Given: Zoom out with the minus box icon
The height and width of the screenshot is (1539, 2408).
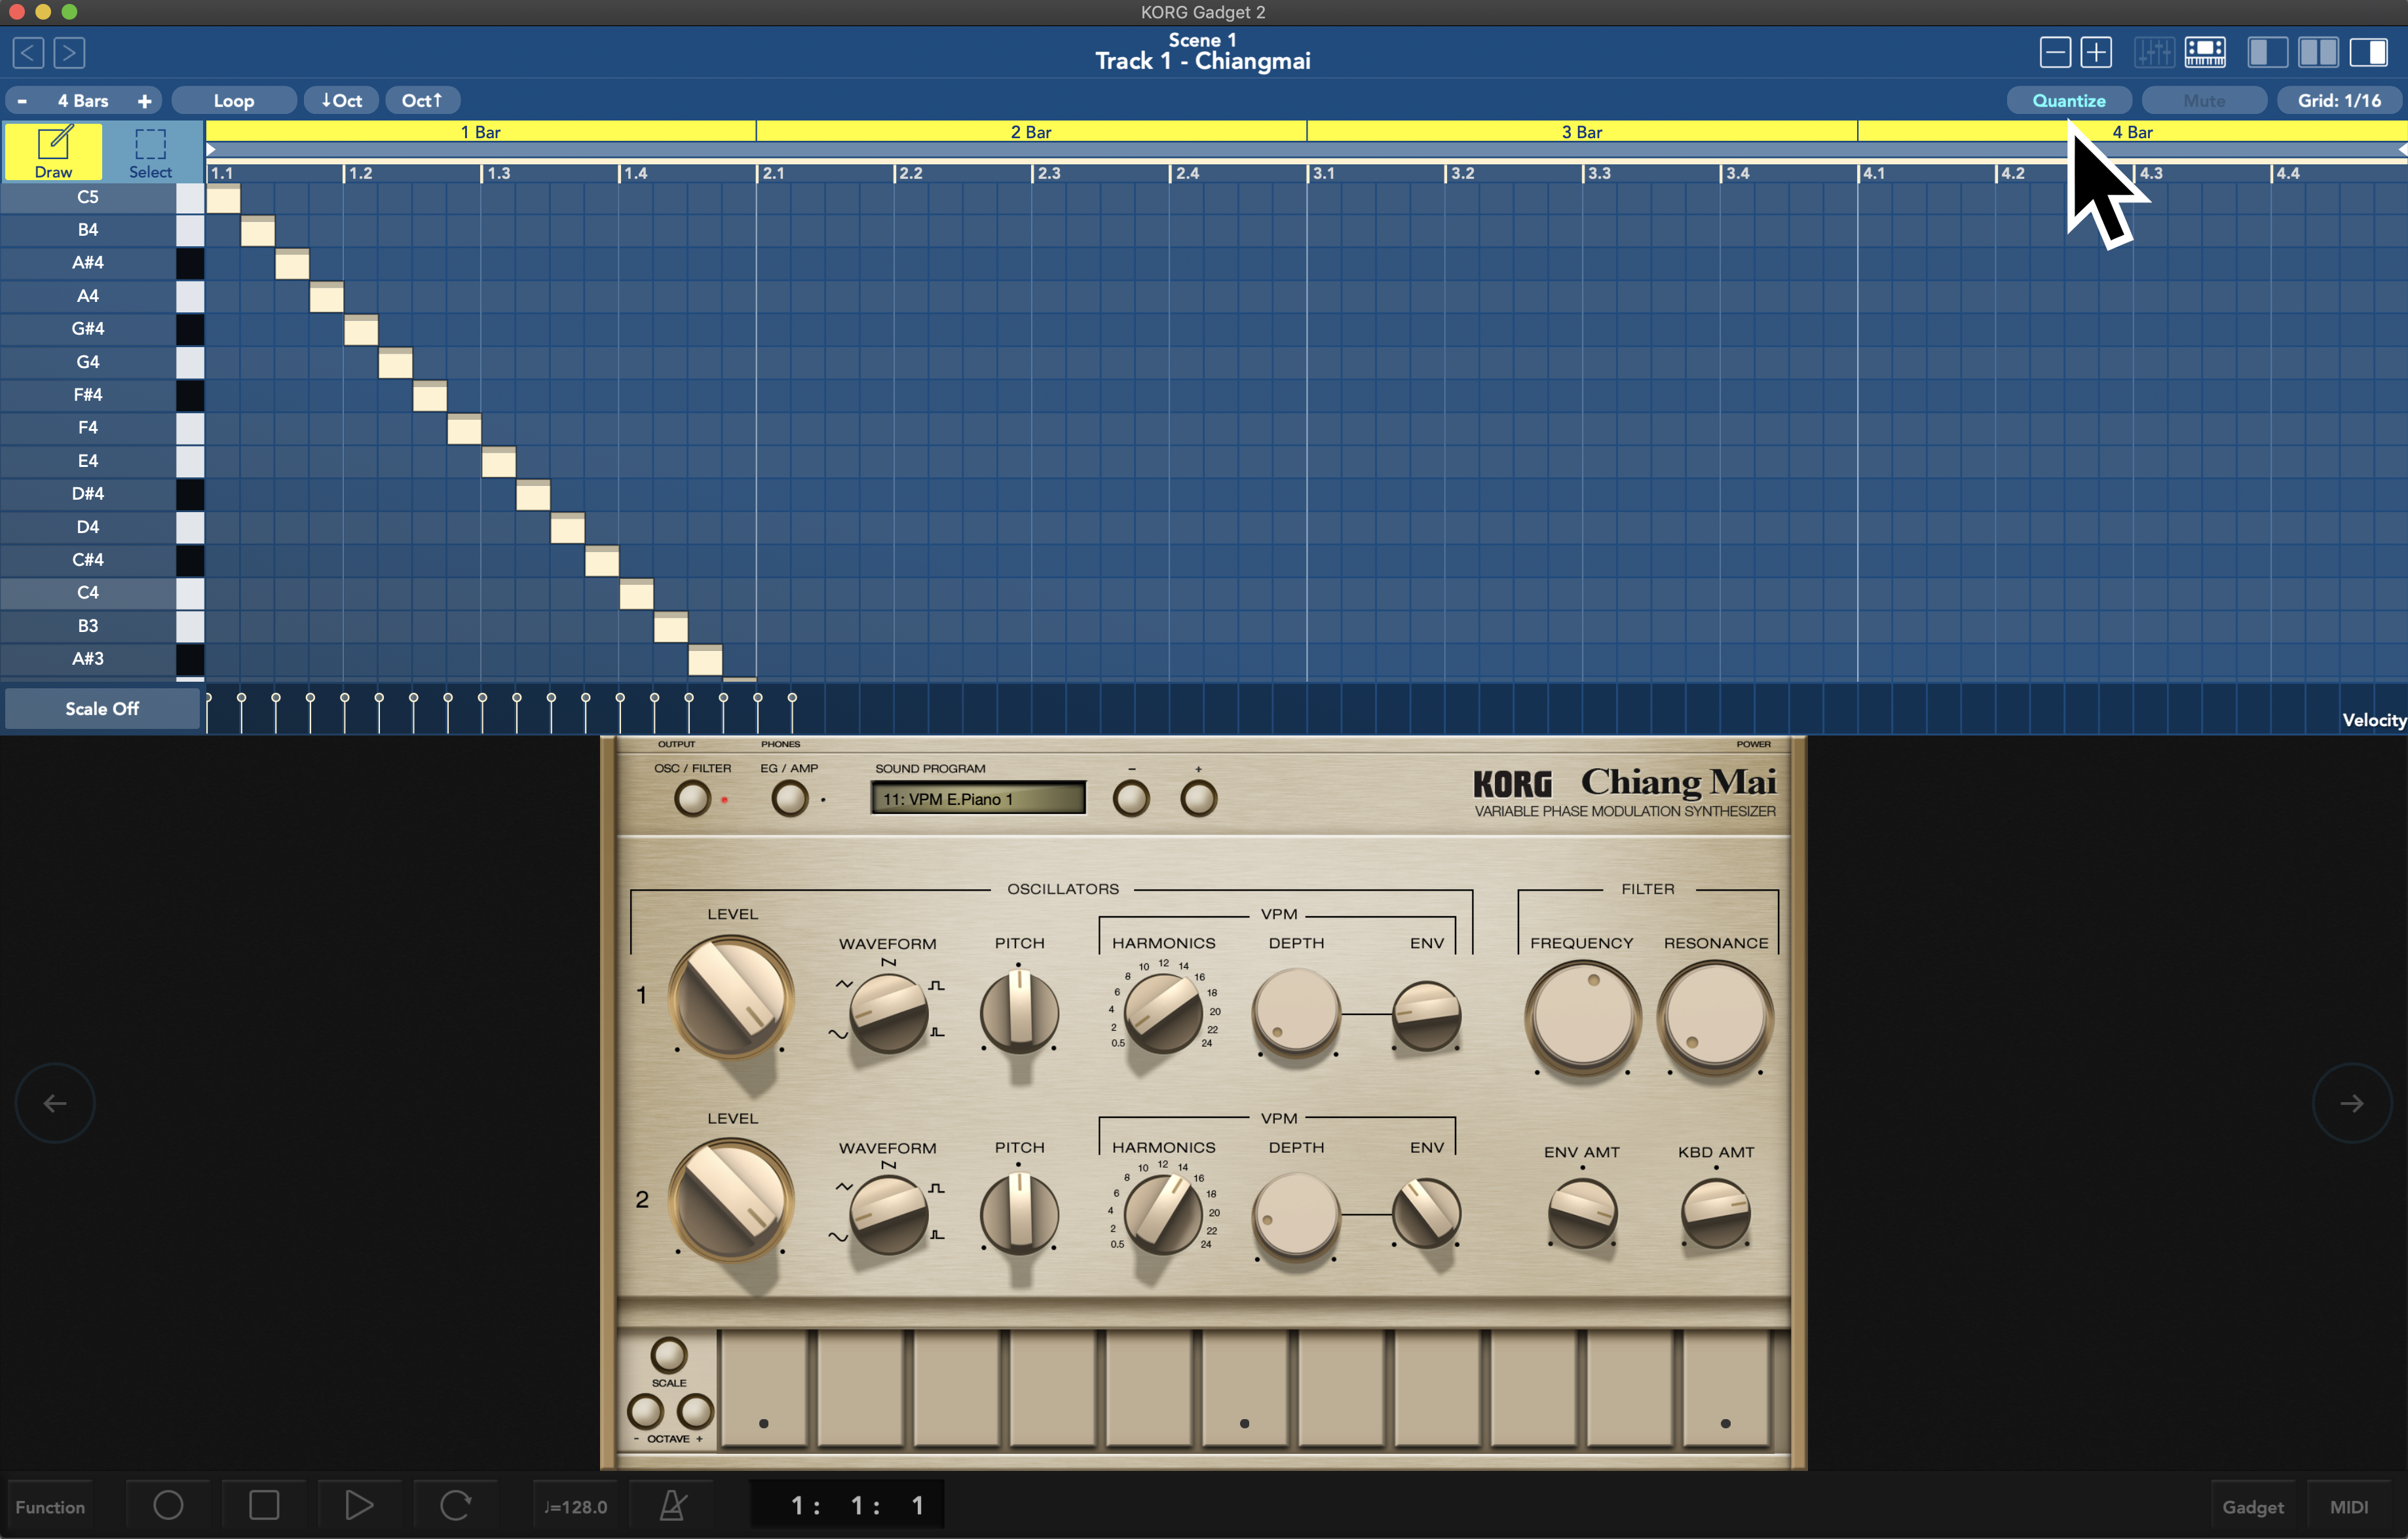Looking at the screenshot, I should tap(2055, 52).
